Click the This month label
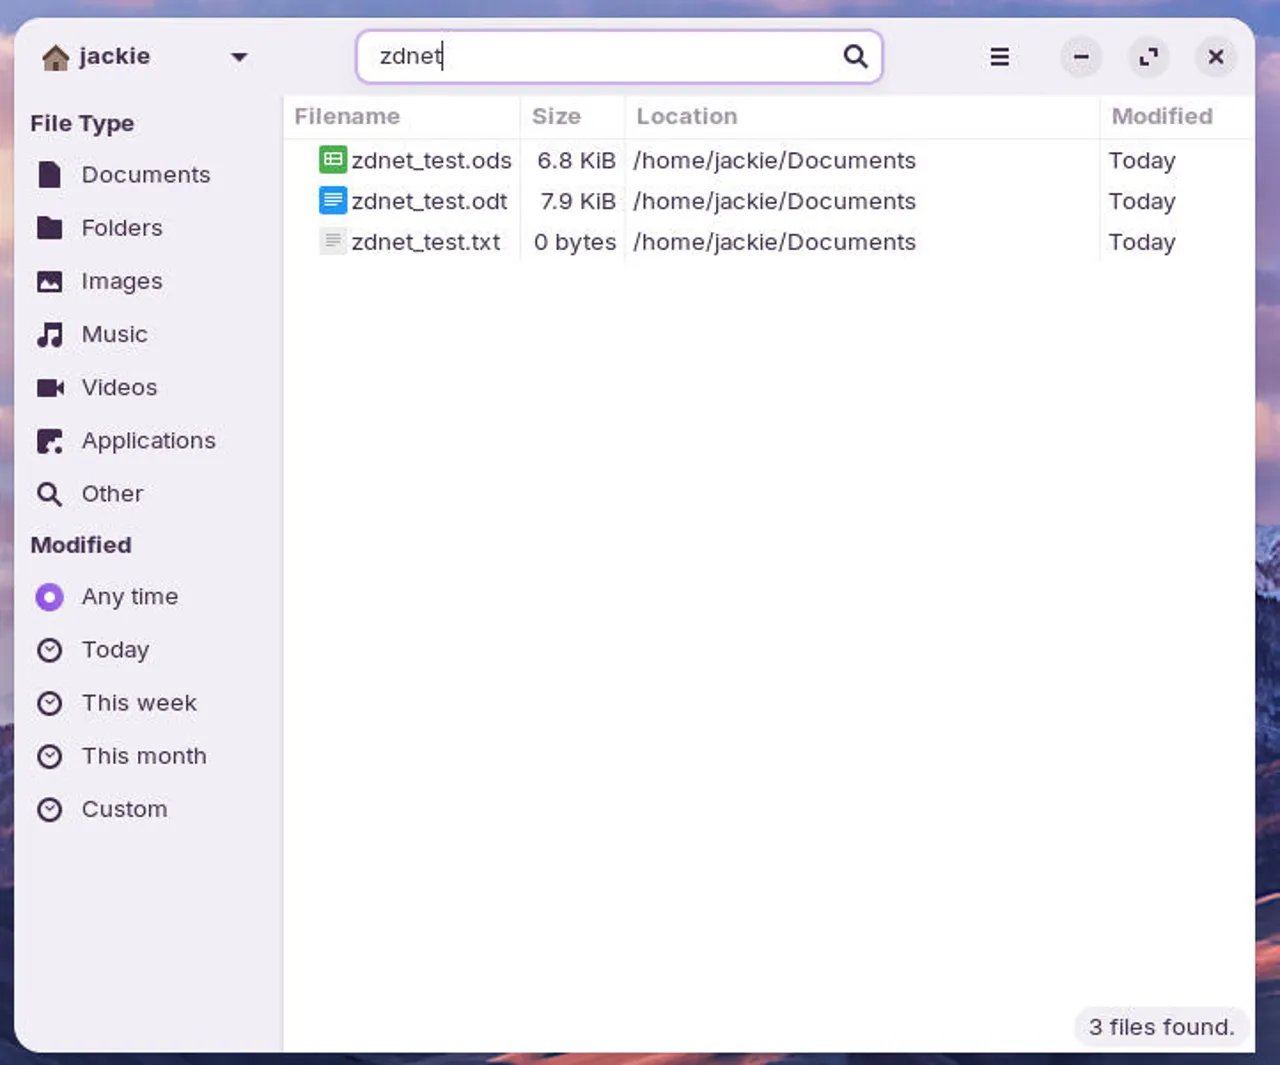1280x1065 pixels. [145, 756]
